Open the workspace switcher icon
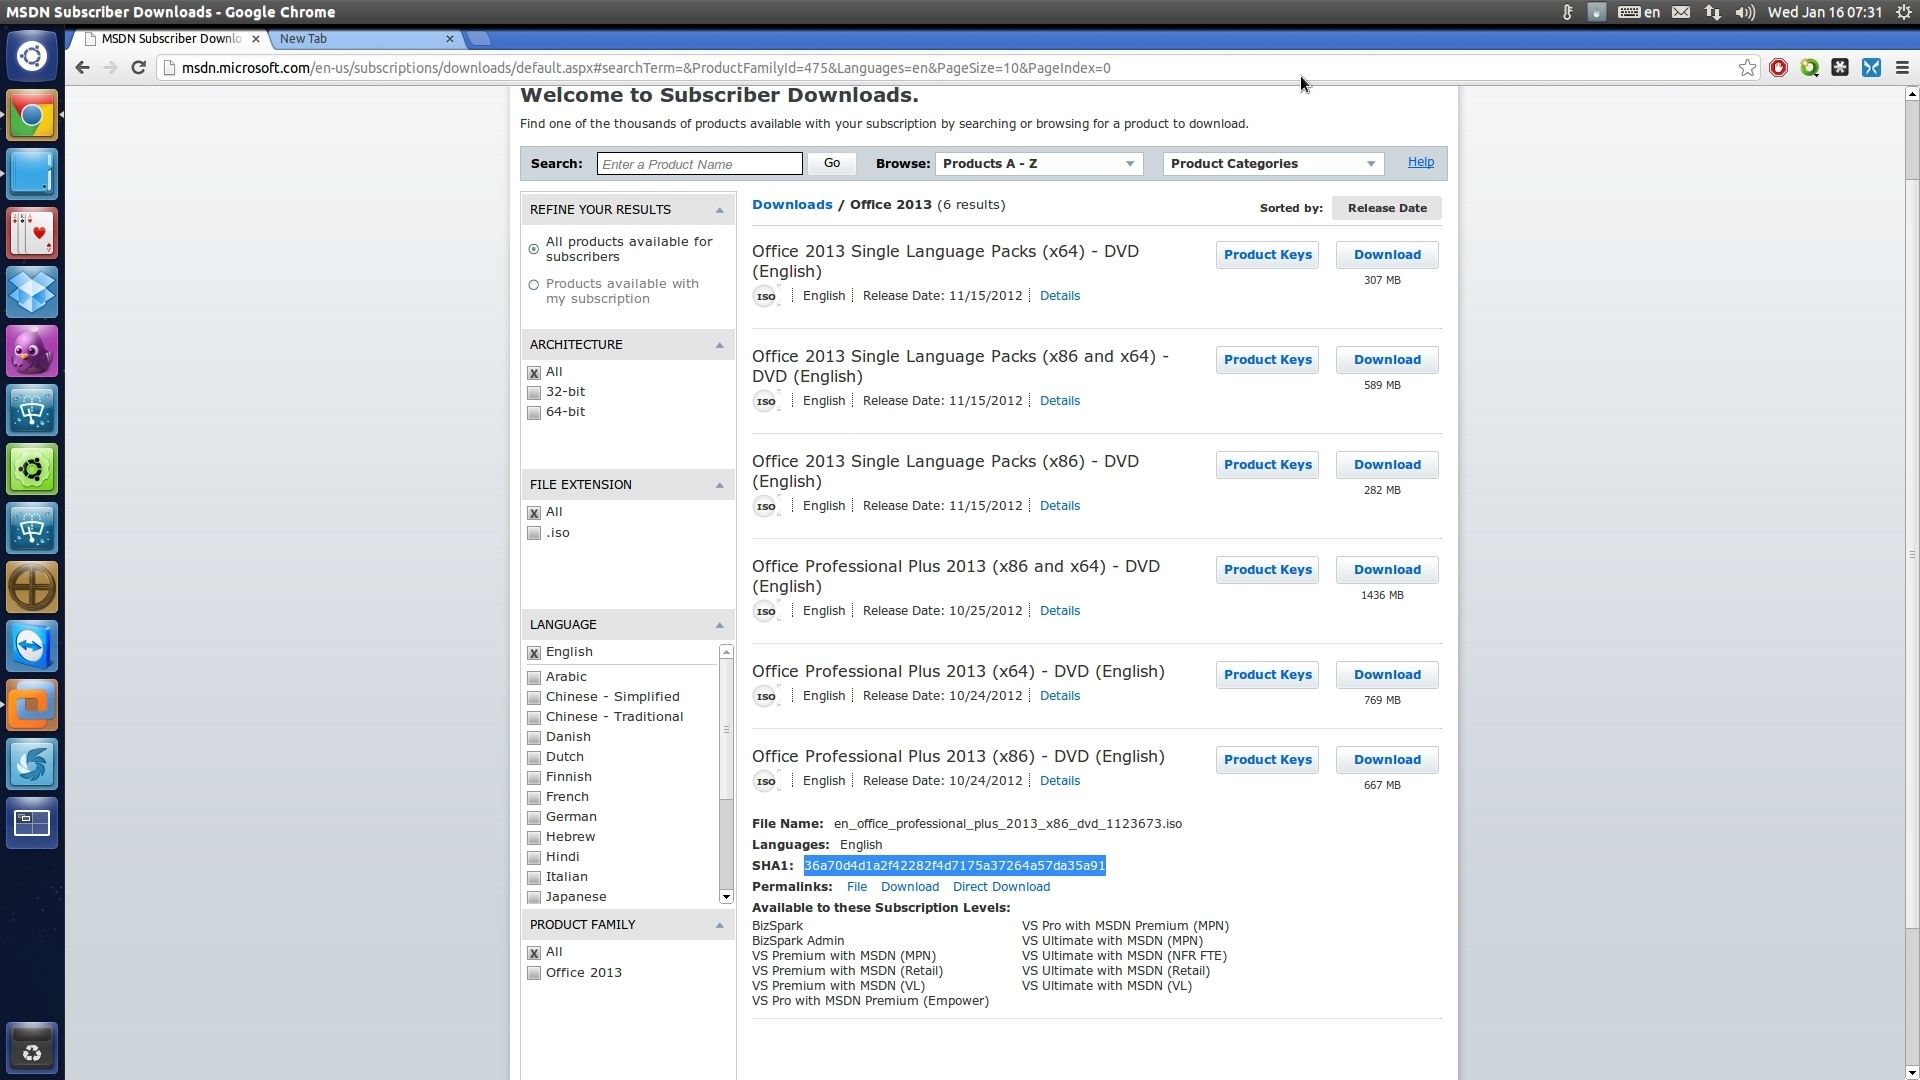This screenshot has height=1080, width=1920. (32, 823)
